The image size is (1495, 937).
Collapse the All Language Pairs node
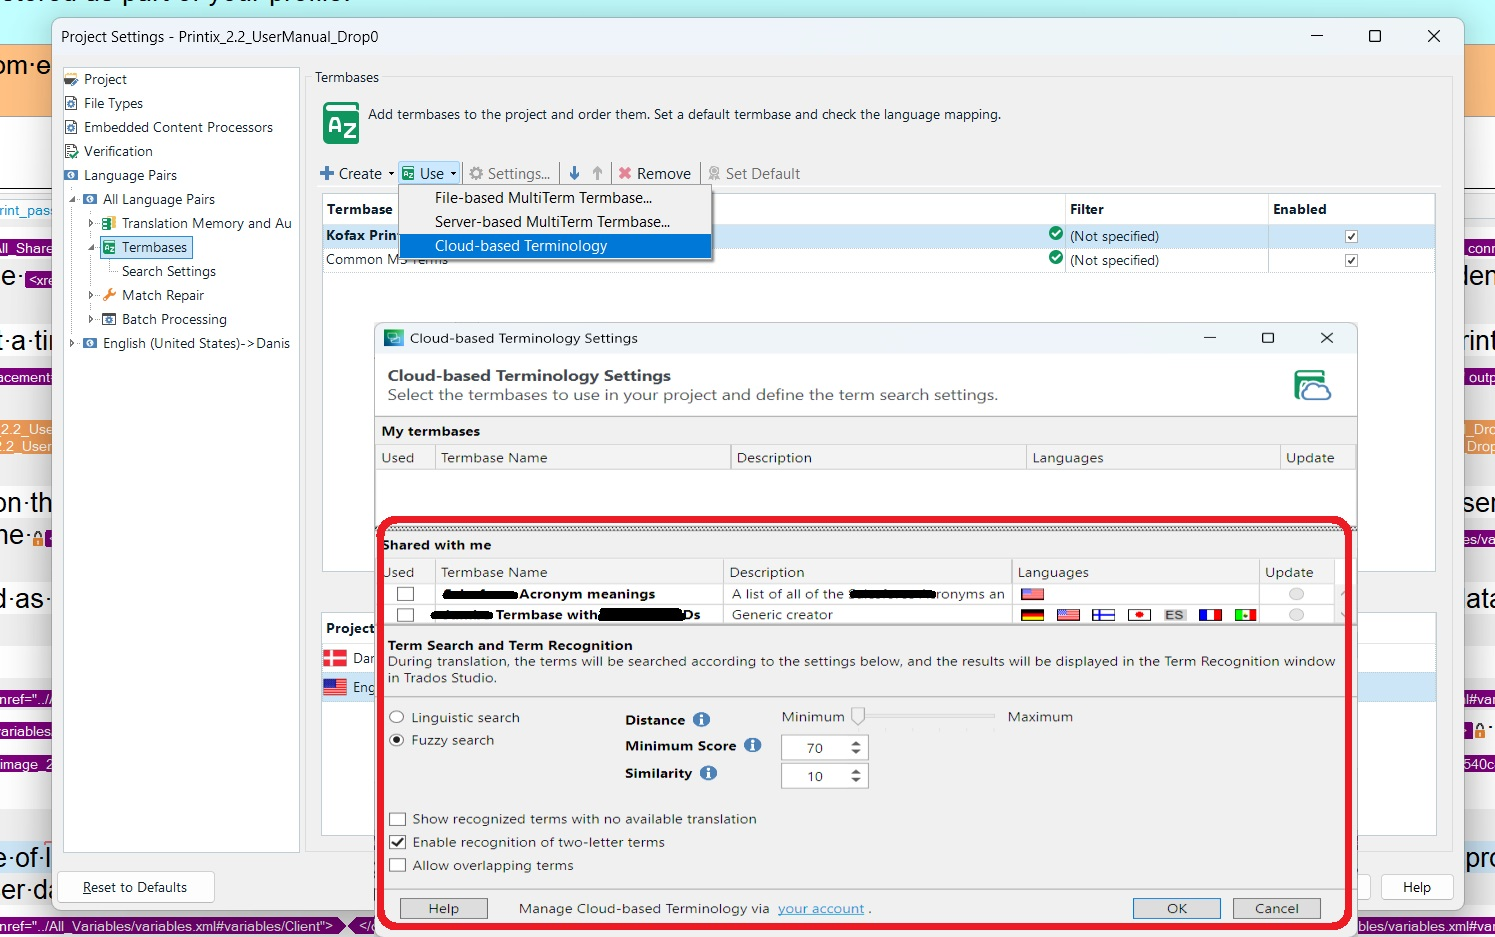[73, 199]
